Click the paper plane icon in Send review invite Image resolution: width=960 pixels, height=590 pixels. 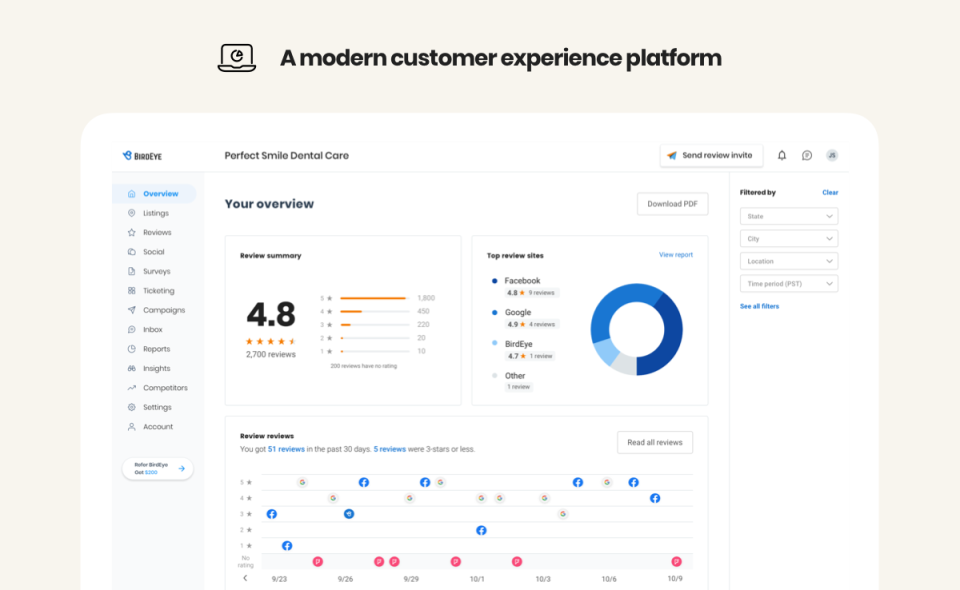(672, 155)
